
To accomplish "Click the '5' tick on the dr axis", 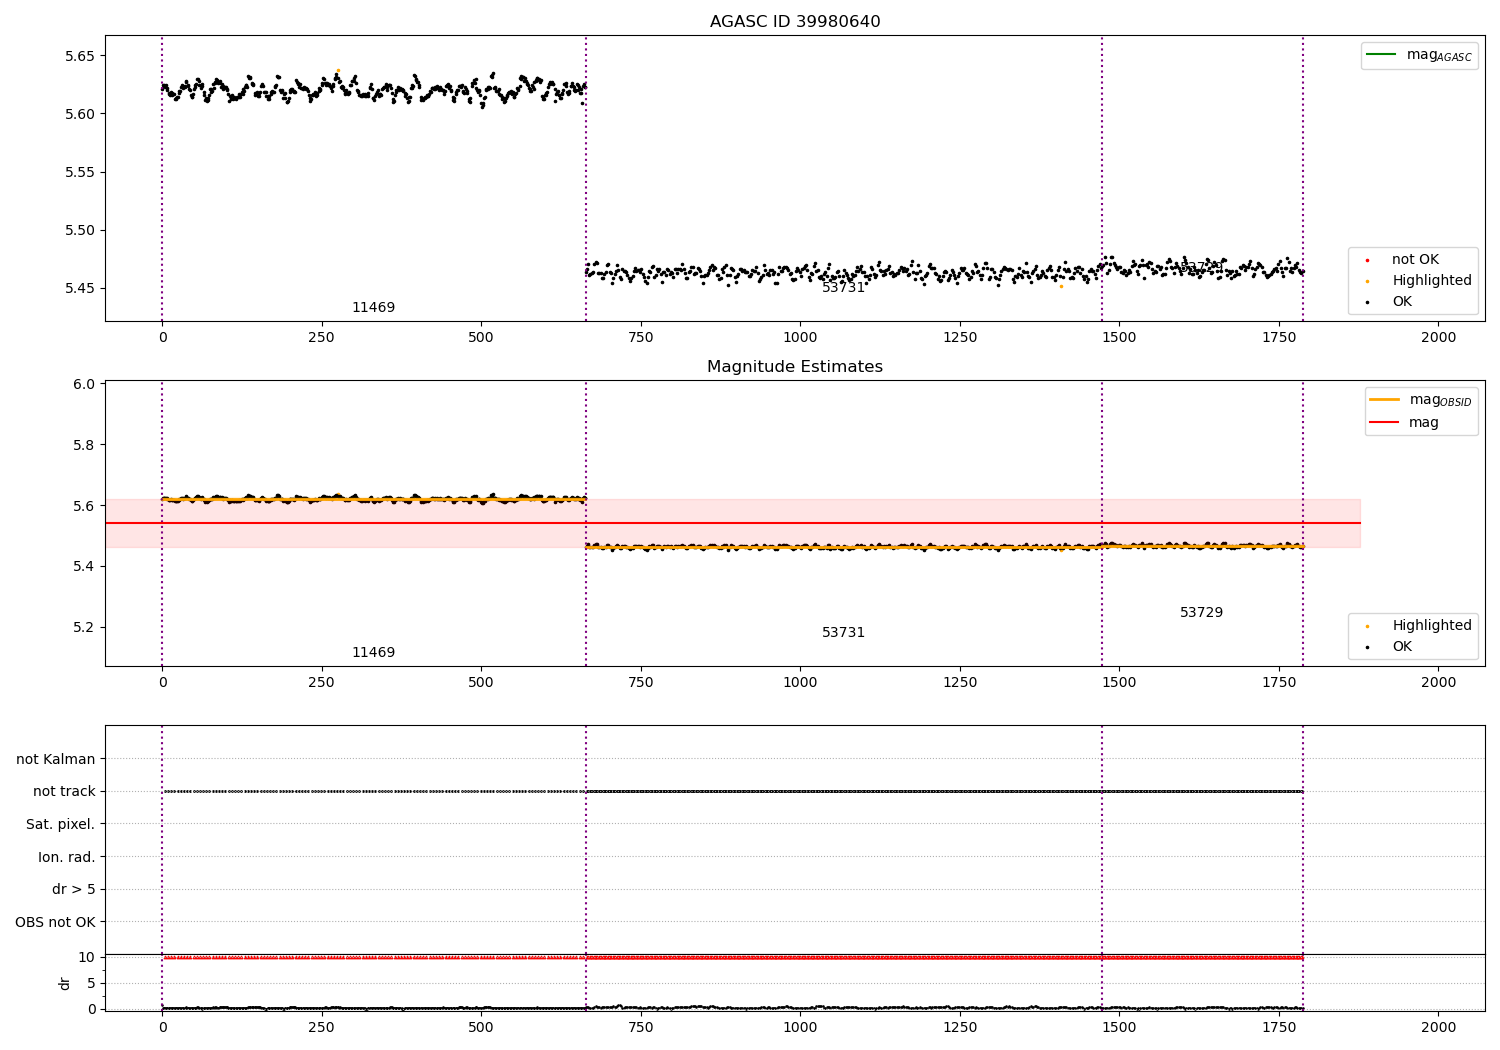I will [91, 984].
